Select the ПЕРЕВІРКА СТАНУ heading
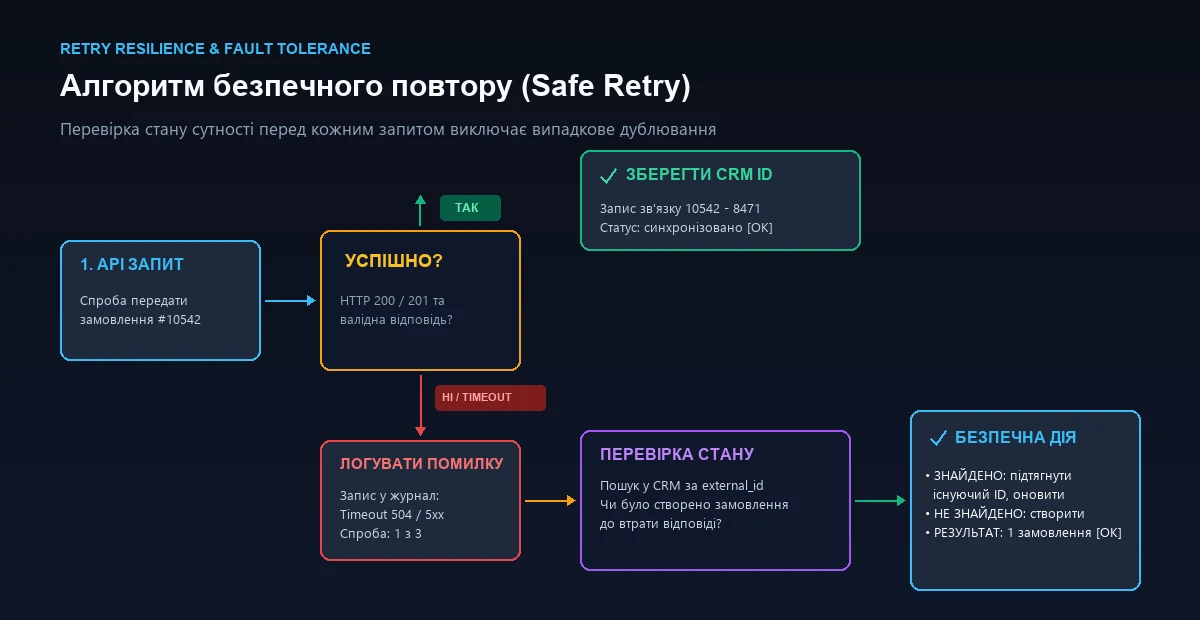1200x620 pixels. pos(677,454)
